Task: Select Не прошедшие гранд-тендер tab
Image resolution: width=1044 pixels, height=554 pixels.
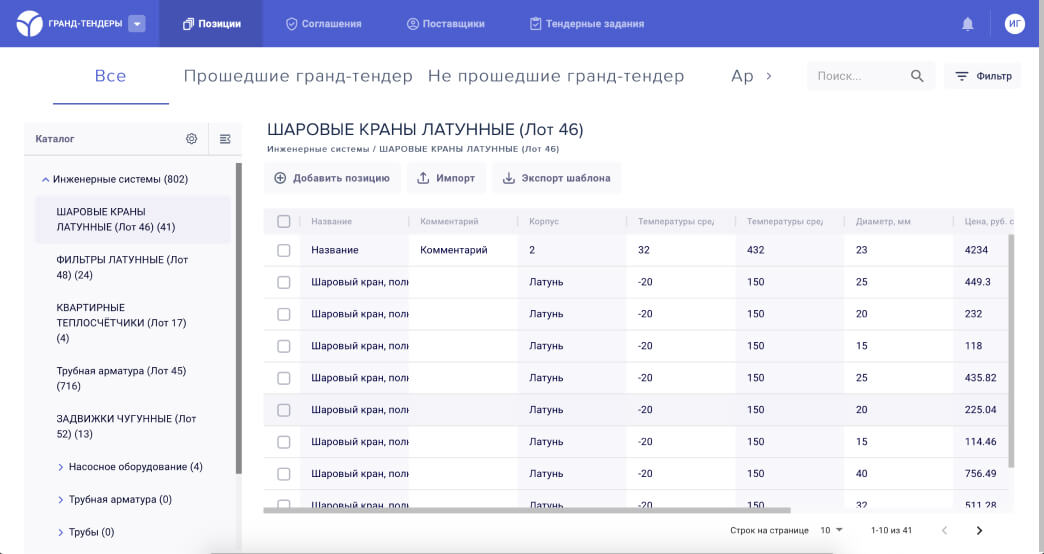Action: (556, 76)
